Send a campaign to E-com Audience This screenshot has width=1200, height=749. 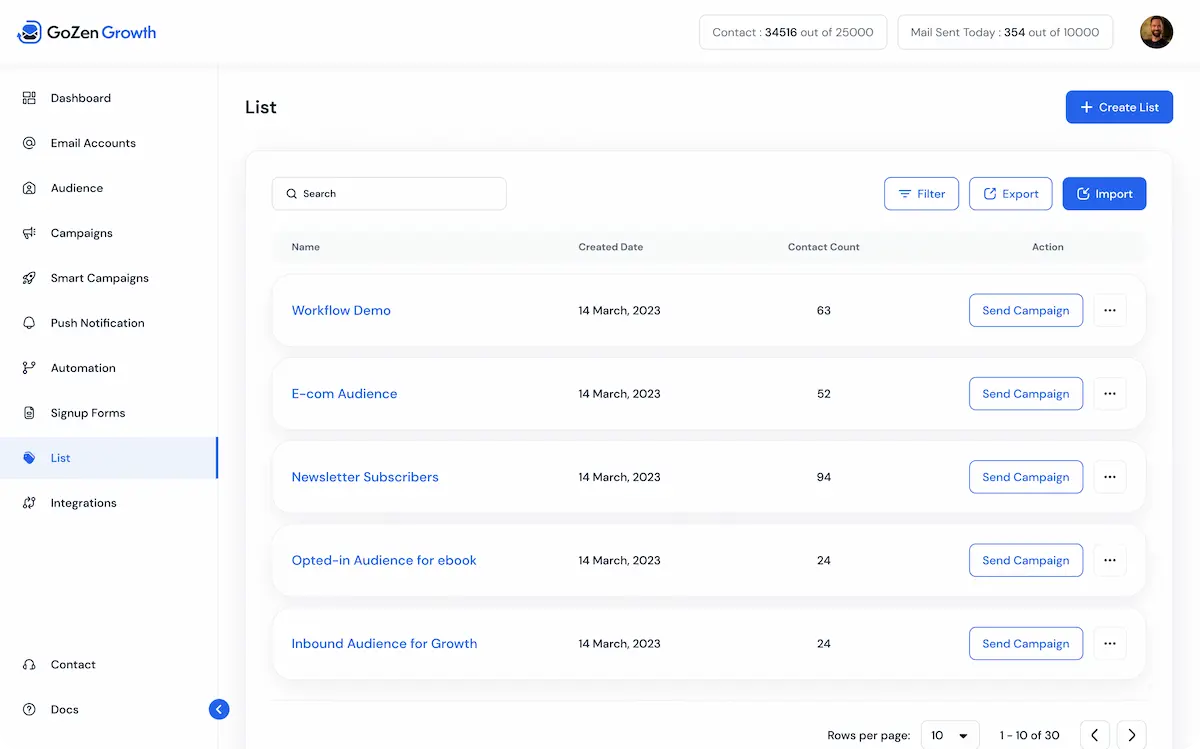coord(1025,393)
